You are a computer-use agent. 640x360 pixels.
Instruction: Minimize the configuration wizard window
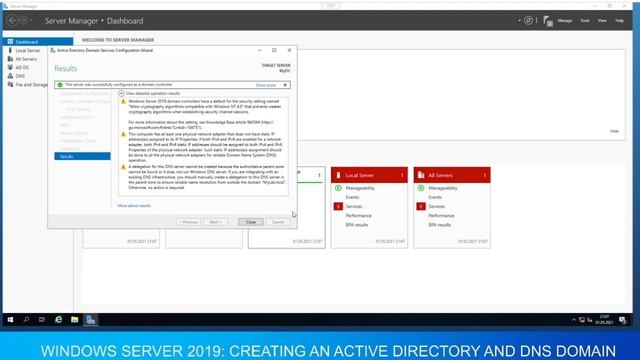[x=260, y=50]
